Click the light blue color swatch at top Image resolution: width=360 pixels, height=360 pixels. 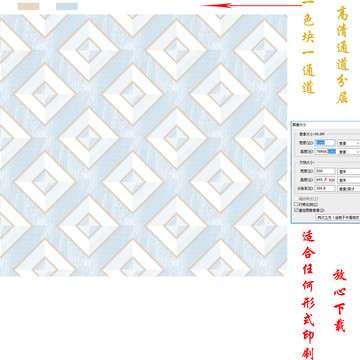pyautogui.click(x=67, y=6)
